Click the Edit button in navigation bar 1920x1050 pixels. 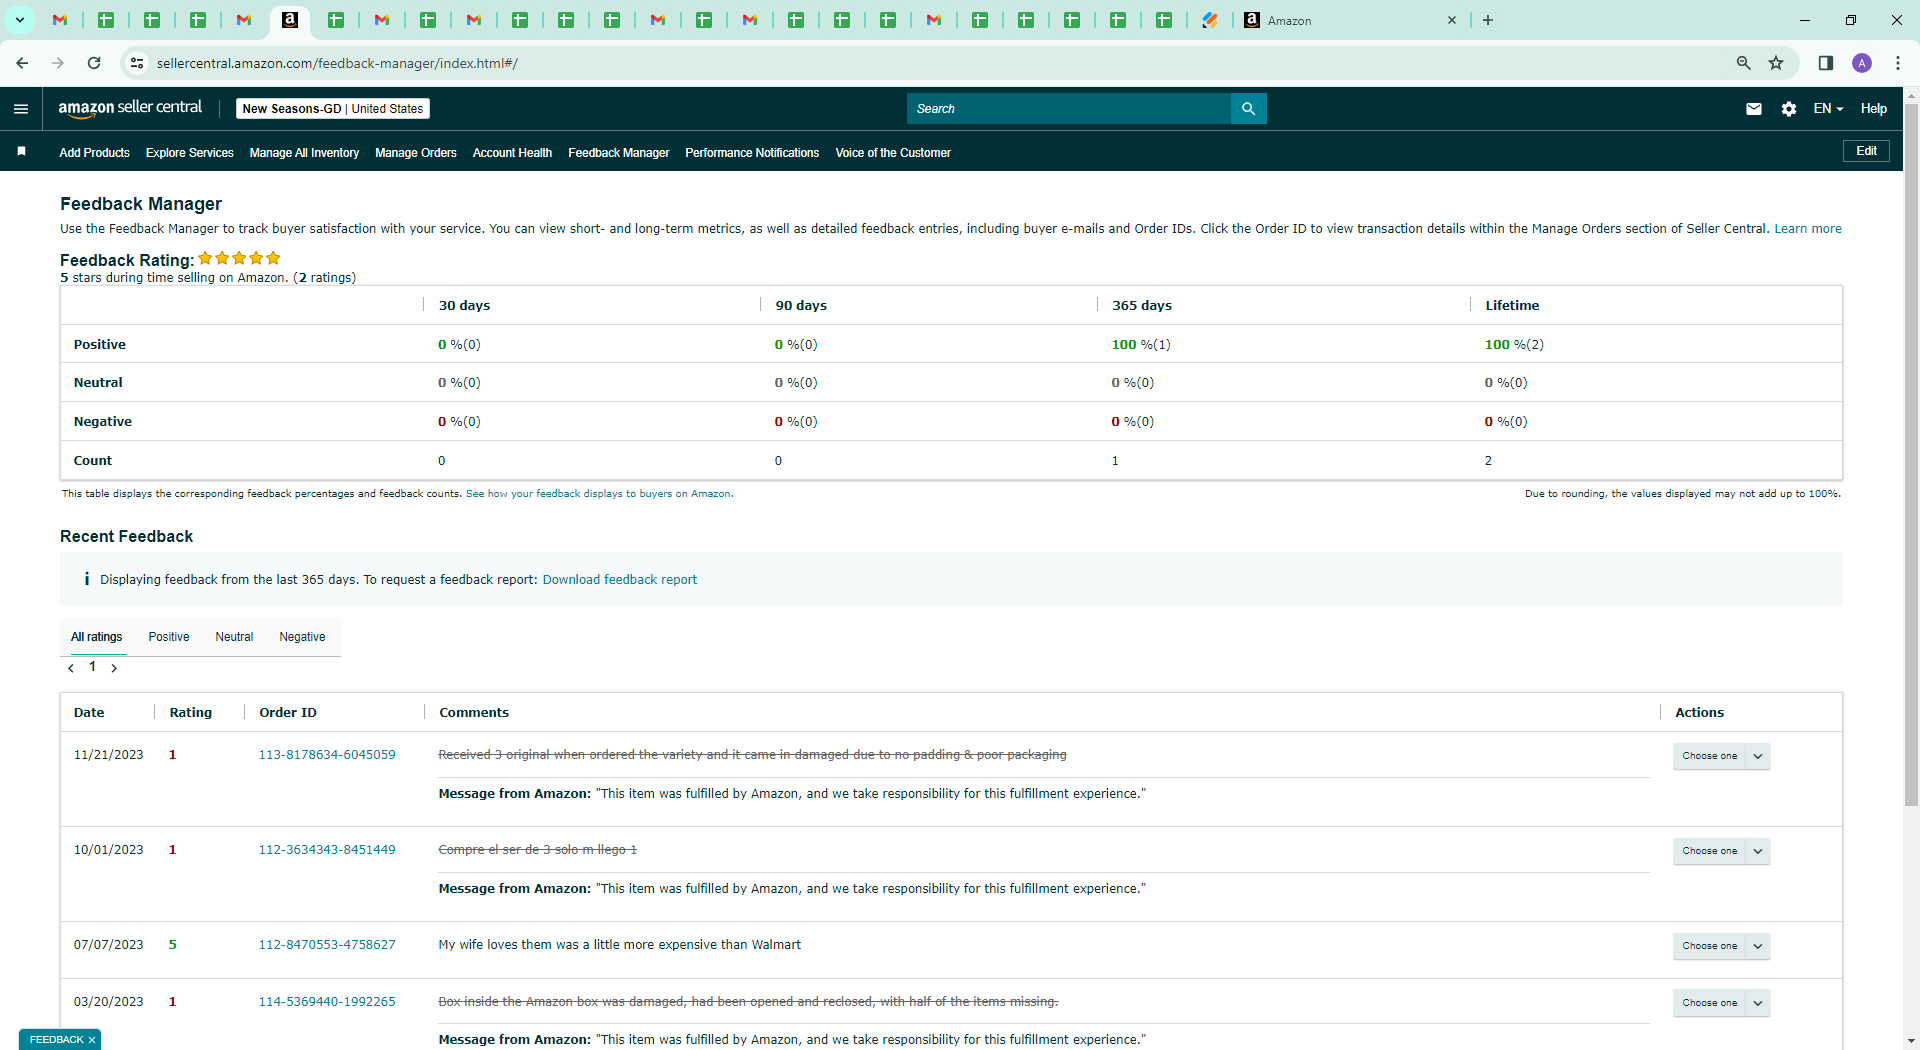1866,151
